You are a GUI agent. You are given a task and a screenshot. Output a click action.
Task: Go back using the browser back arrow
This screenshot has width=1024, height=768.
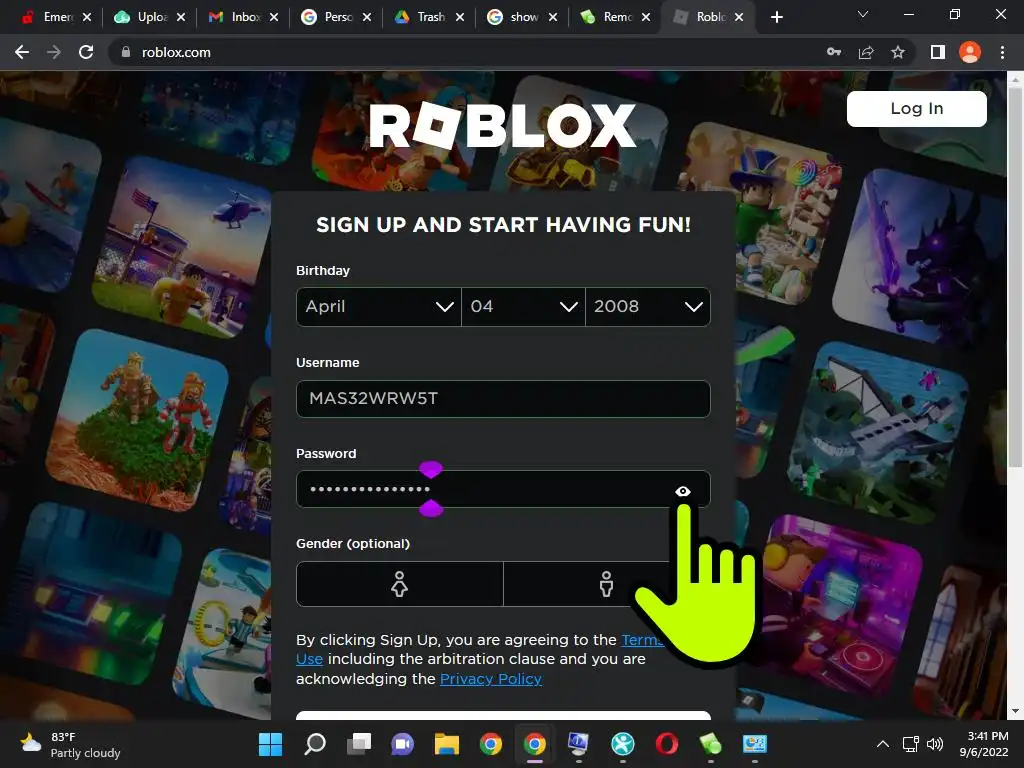click(x=22, y=52)
